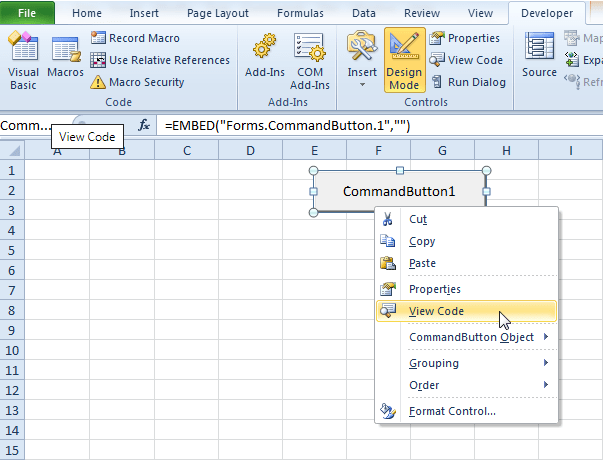The image size is (607, 470).
Task: Open the Add-Ins dialog
Action: coord(264,58)
